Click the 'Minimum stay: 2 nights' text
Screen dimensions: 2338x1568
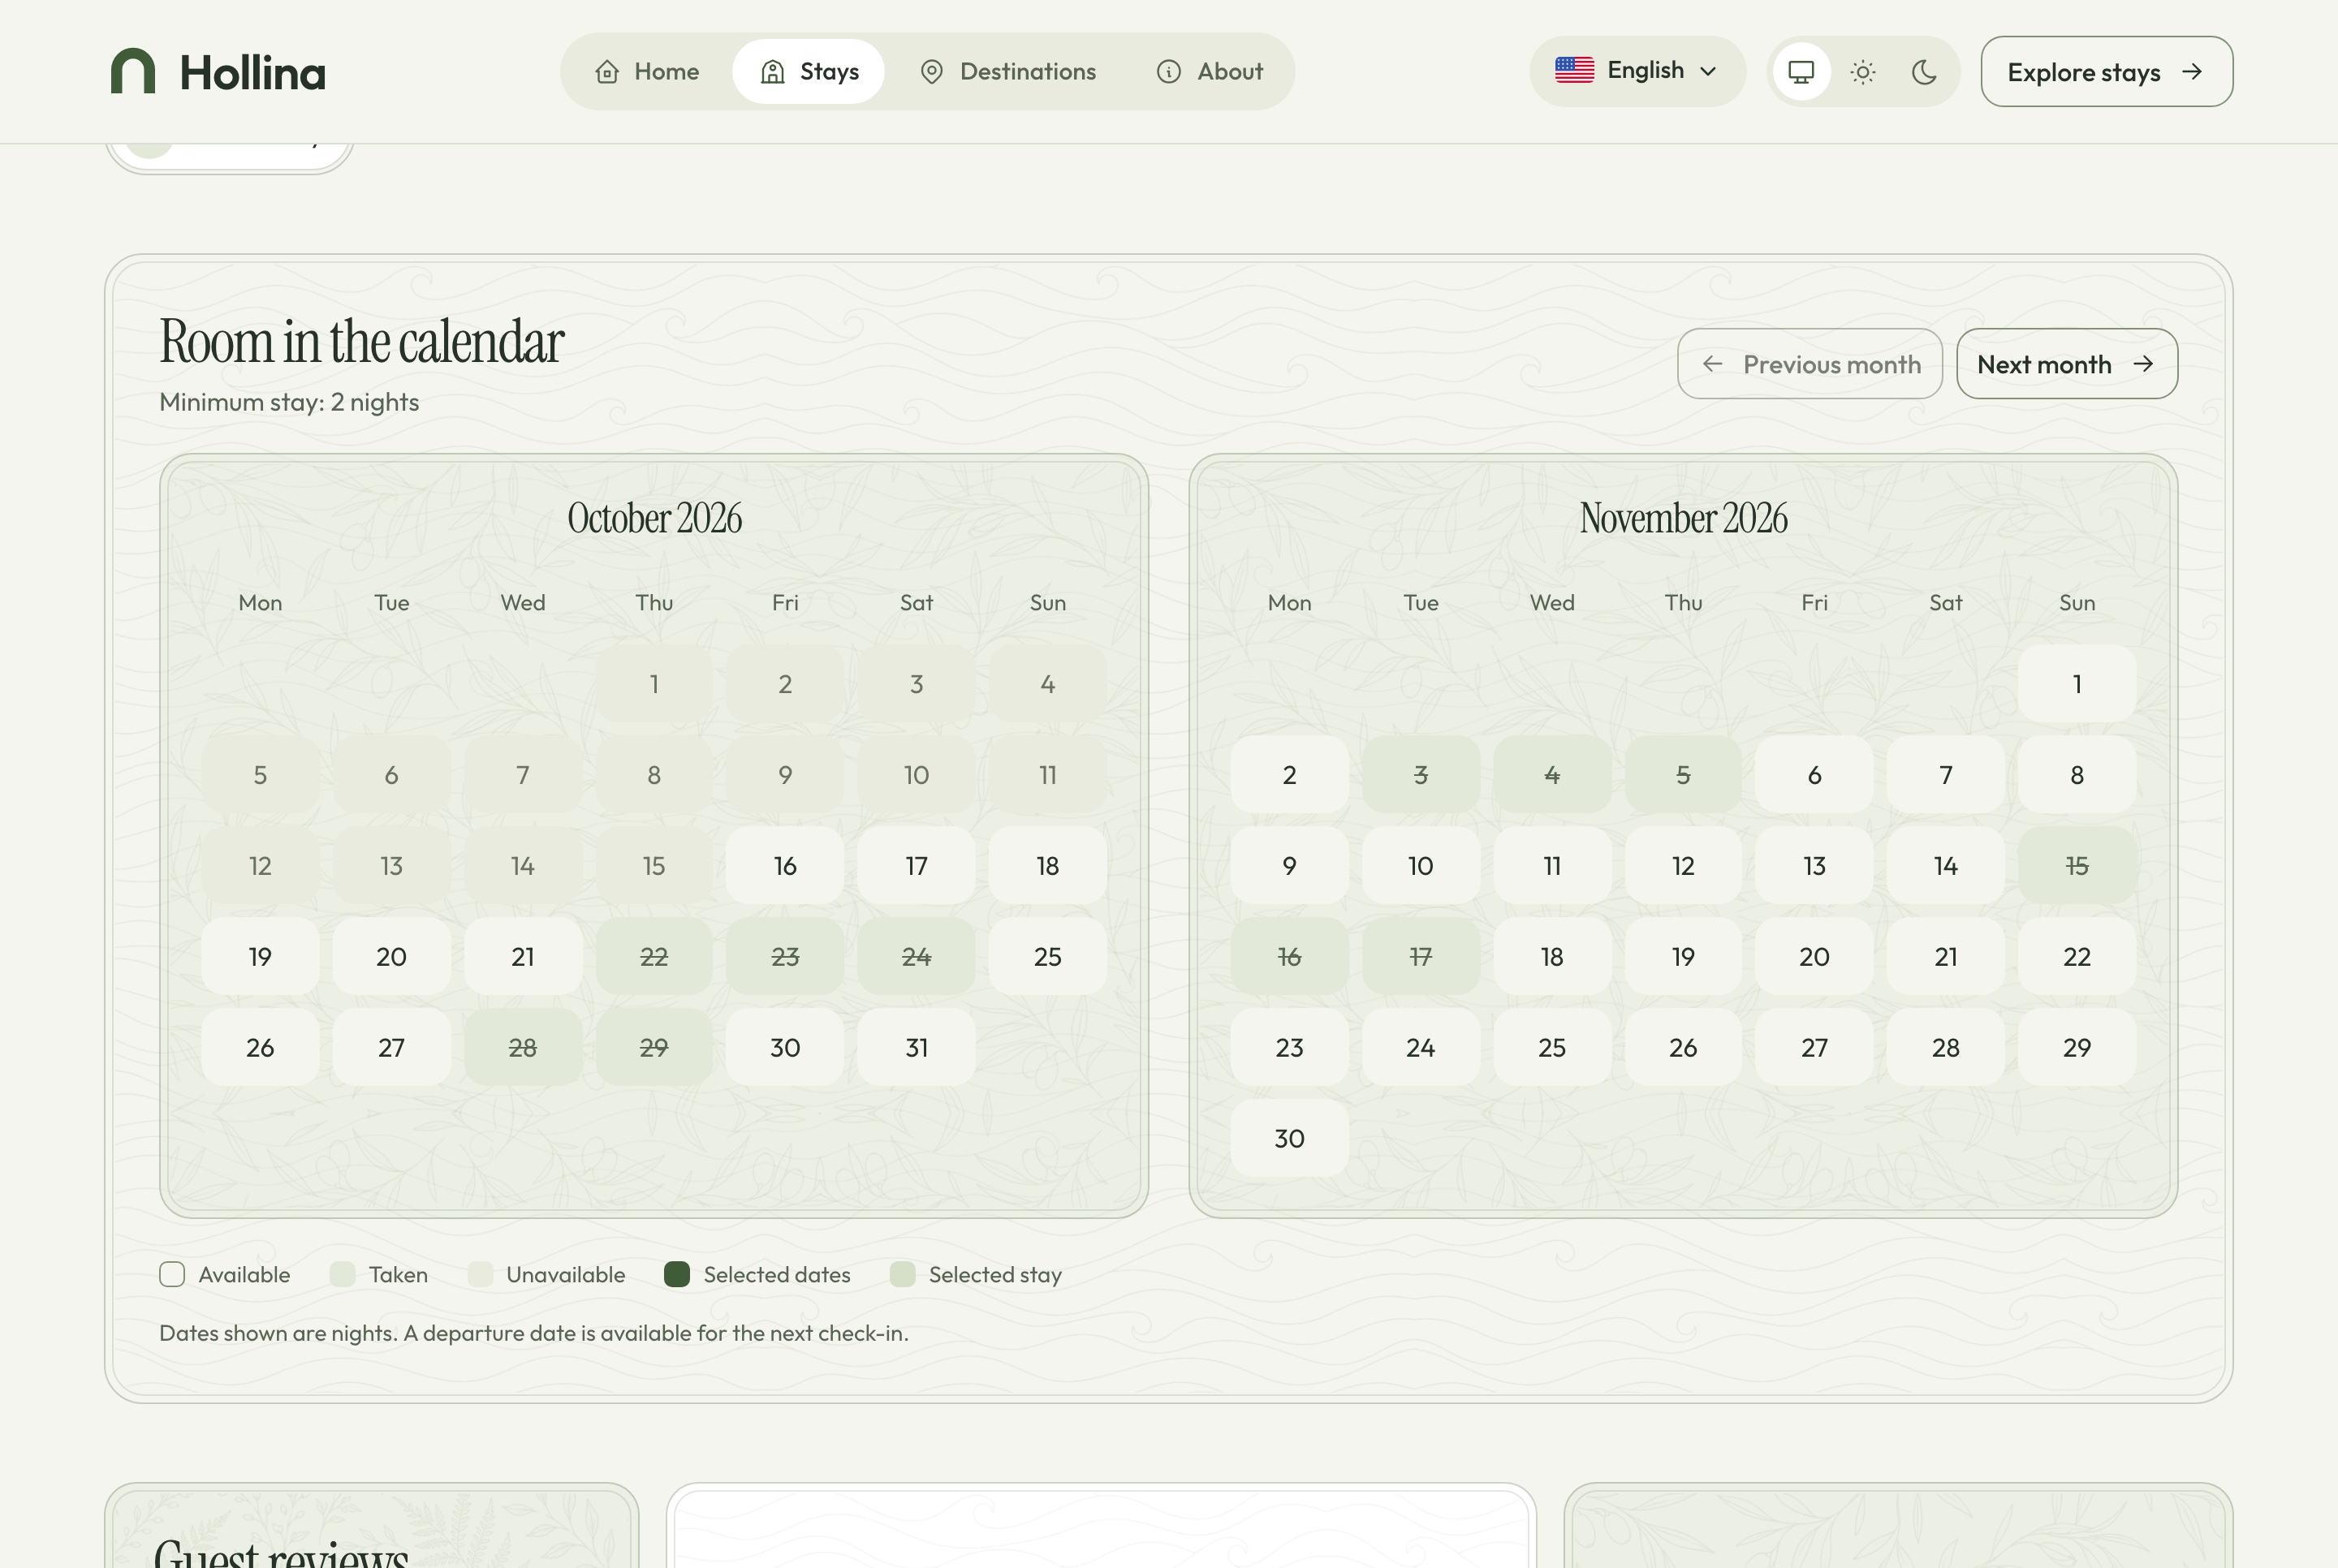(289, 402)
